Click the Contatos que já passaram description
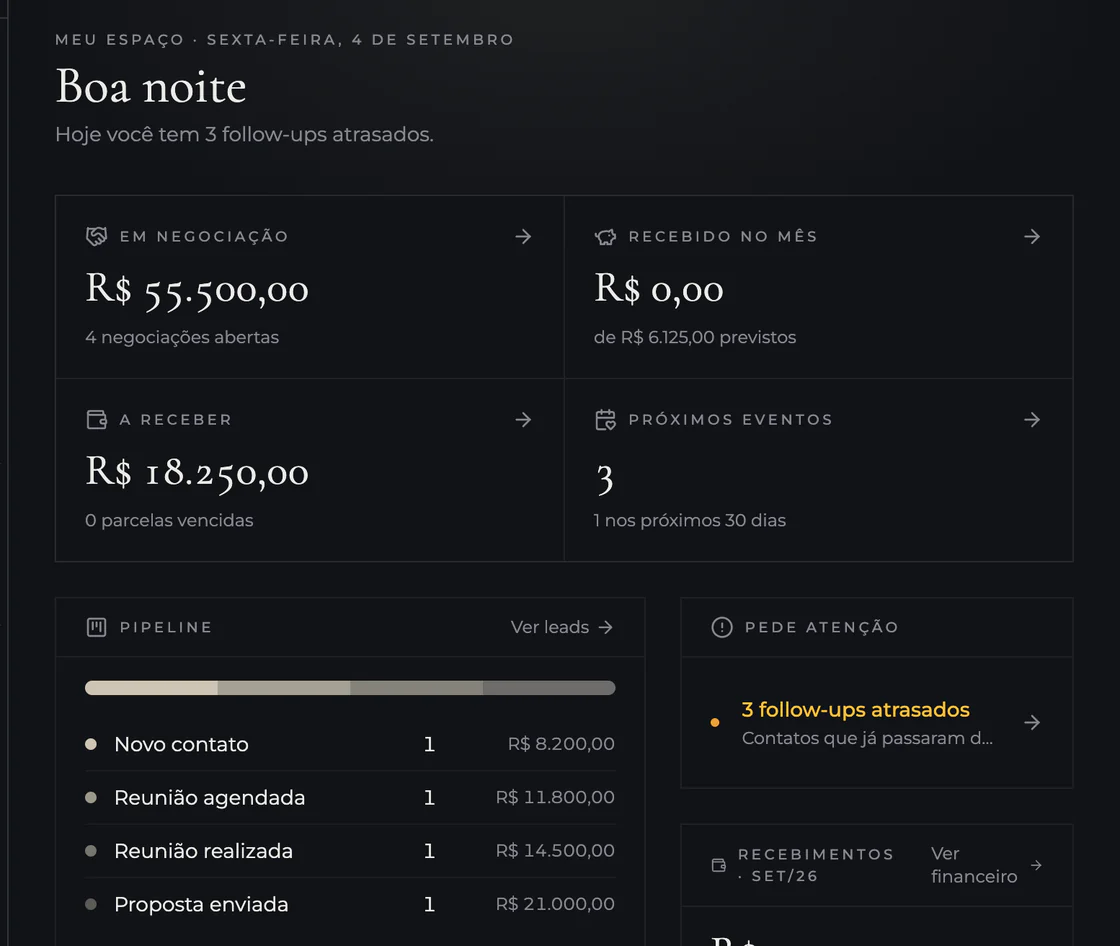The image size is (1120, 946). [x=867, y=738]
